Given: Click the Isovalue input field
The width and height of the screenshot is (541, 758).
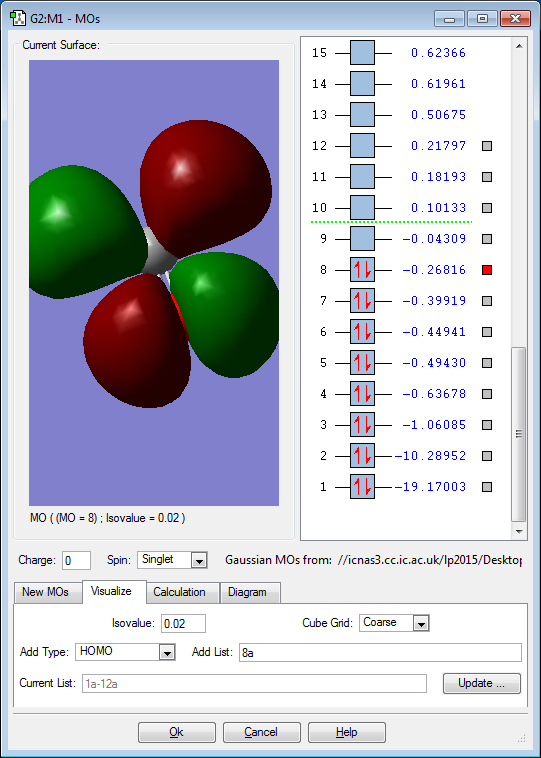Looking at the screenshot, I should [x=183, y=624].
